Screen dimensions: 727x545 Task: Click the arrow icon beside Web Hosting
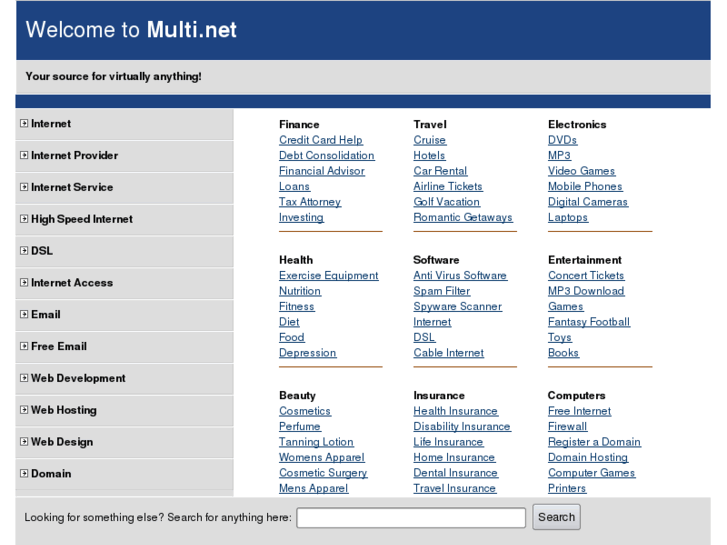[24, 410]
